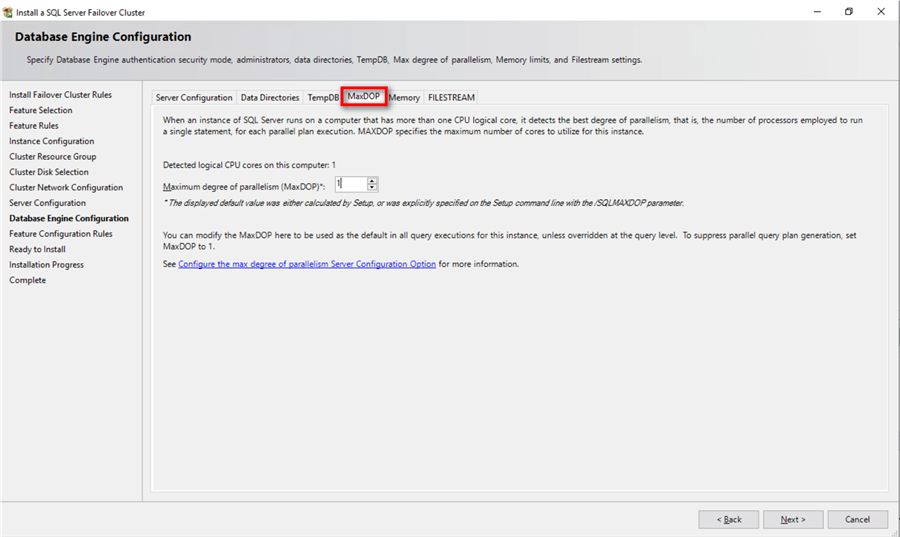Minimize the setup window

(x=817, y=11)
